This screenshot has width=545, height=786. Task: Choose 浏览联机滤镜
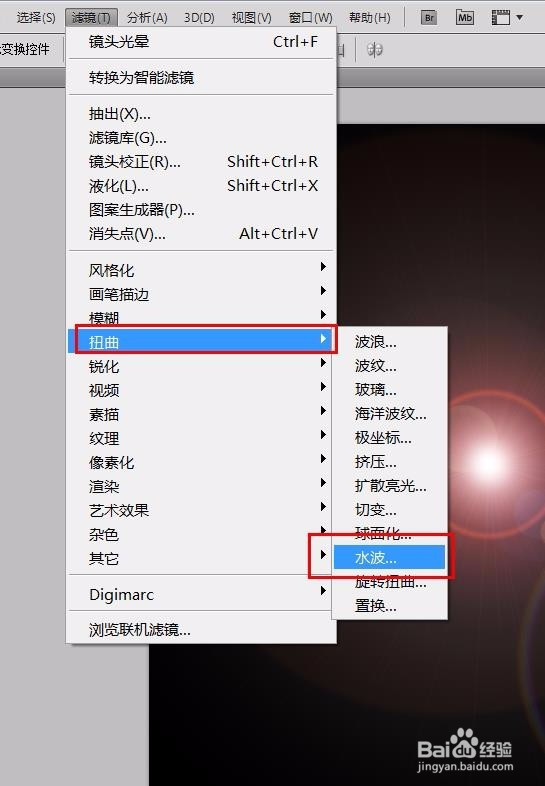pos(202,630)
